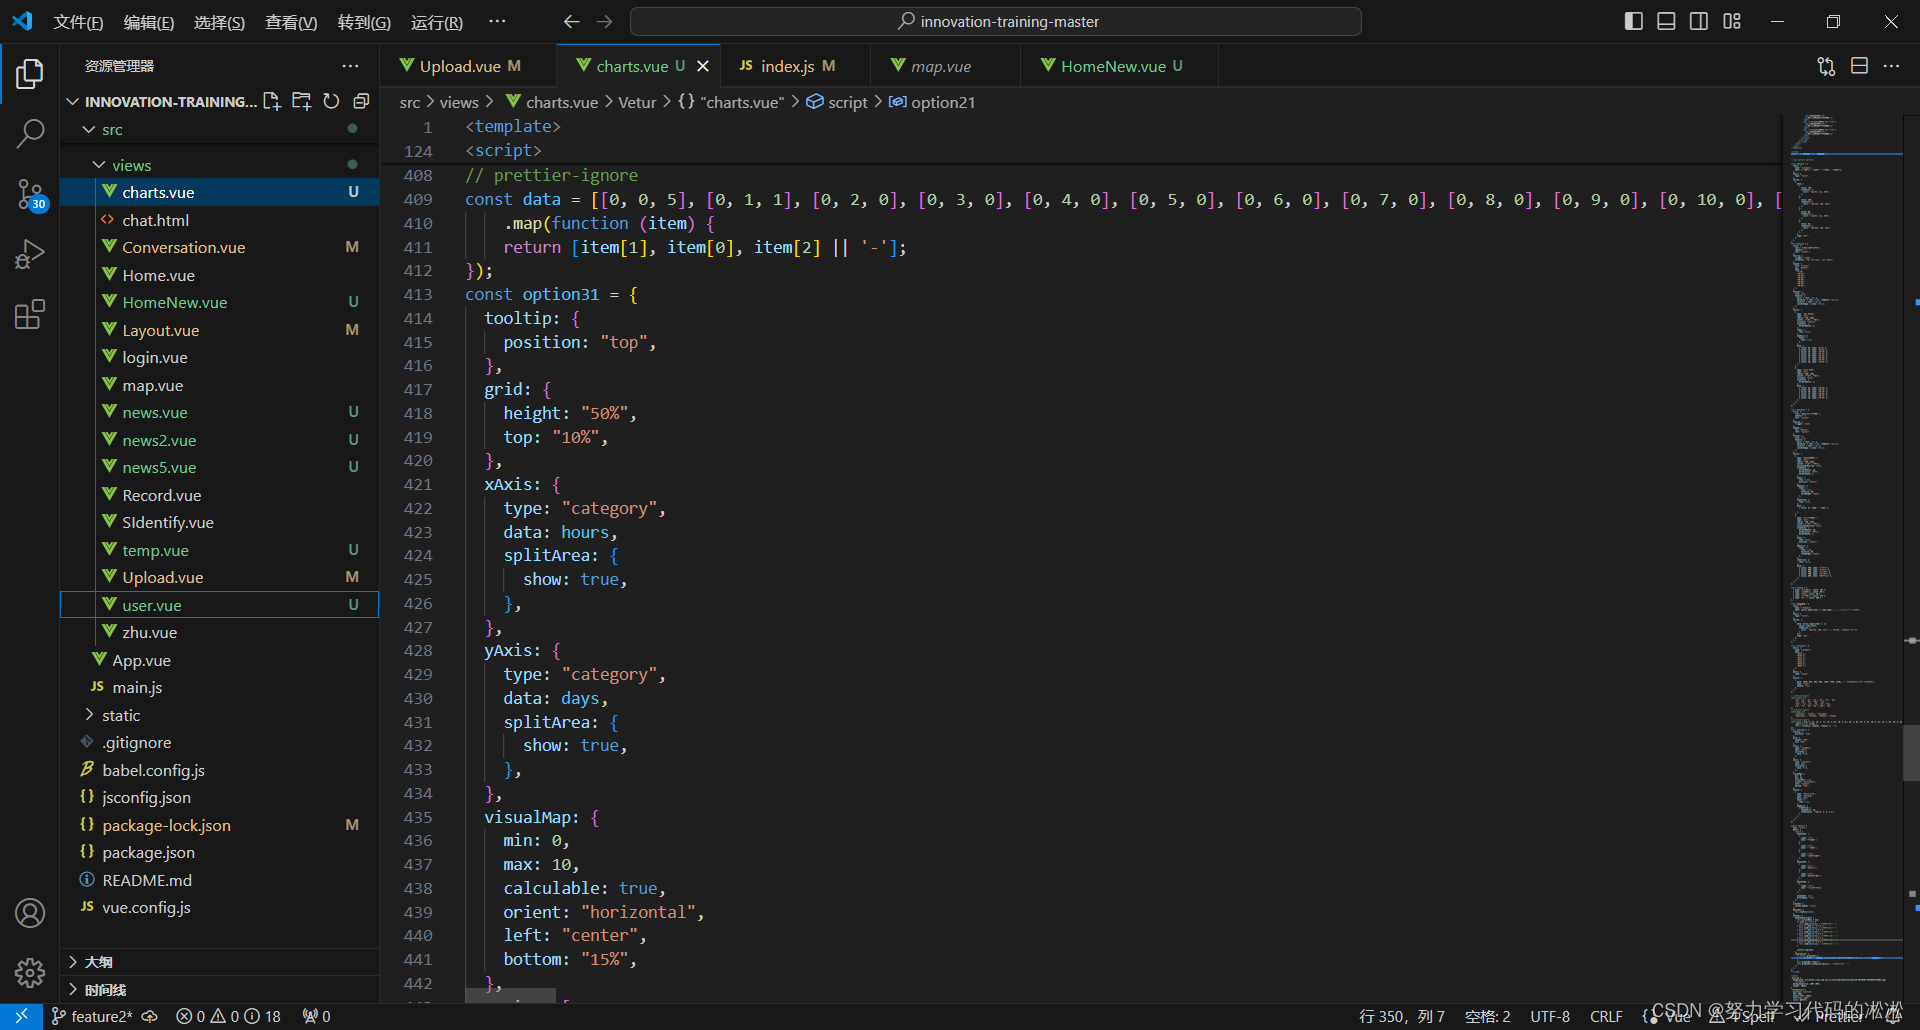Open package.json in explorer
The width and height of the screenshot is (1920, 1030).
219,852
